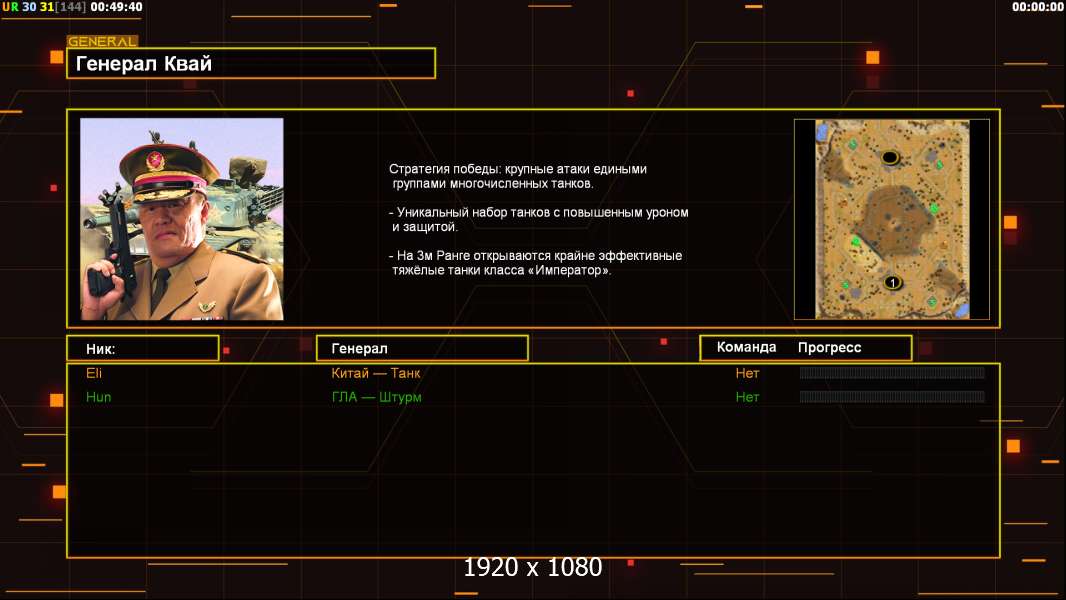Click the 'Прогресс' column header
The image size is (1066, 600).
pos(829,347)
